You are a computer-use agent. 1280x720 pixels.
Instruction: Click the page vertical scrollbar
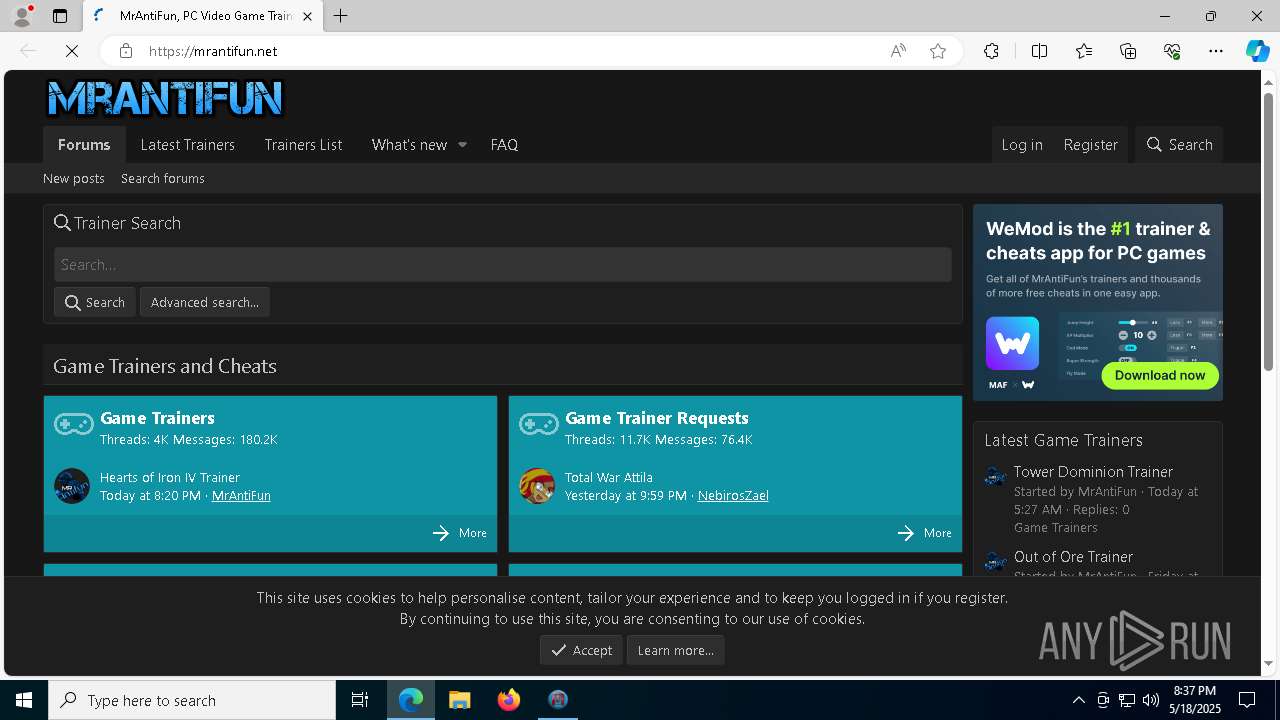tap(1268, 232)
